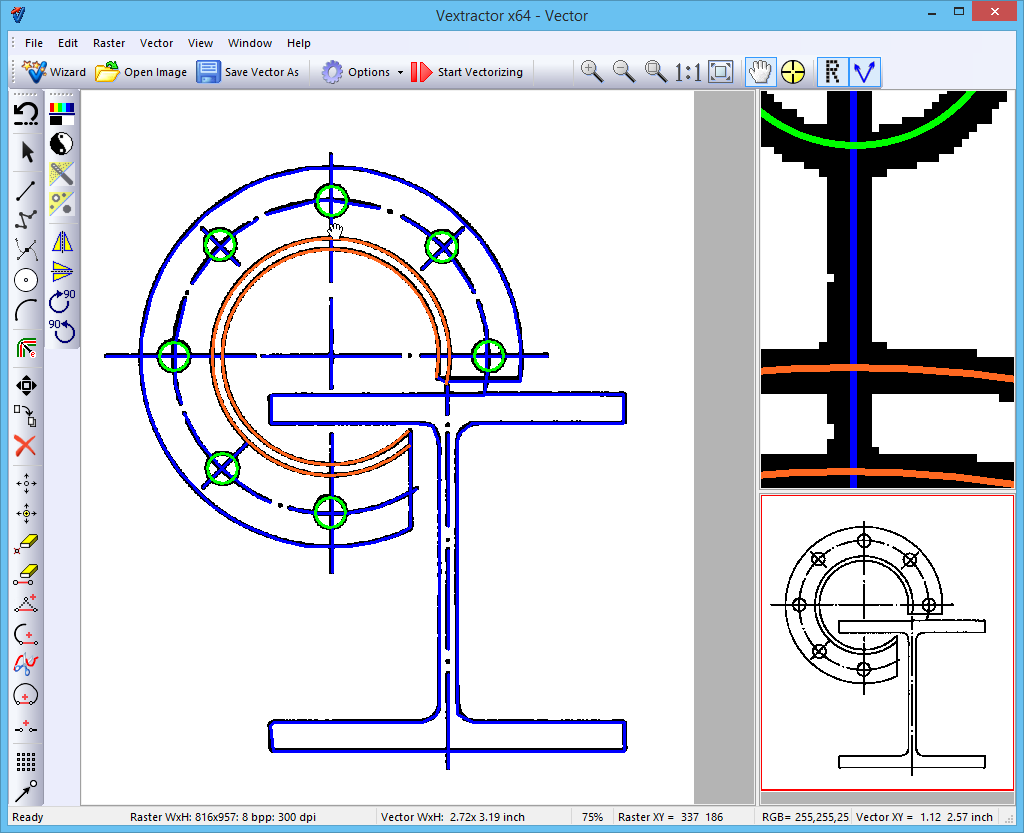
Task: Click the Start Vectorizing button
Action: (468, 71)
